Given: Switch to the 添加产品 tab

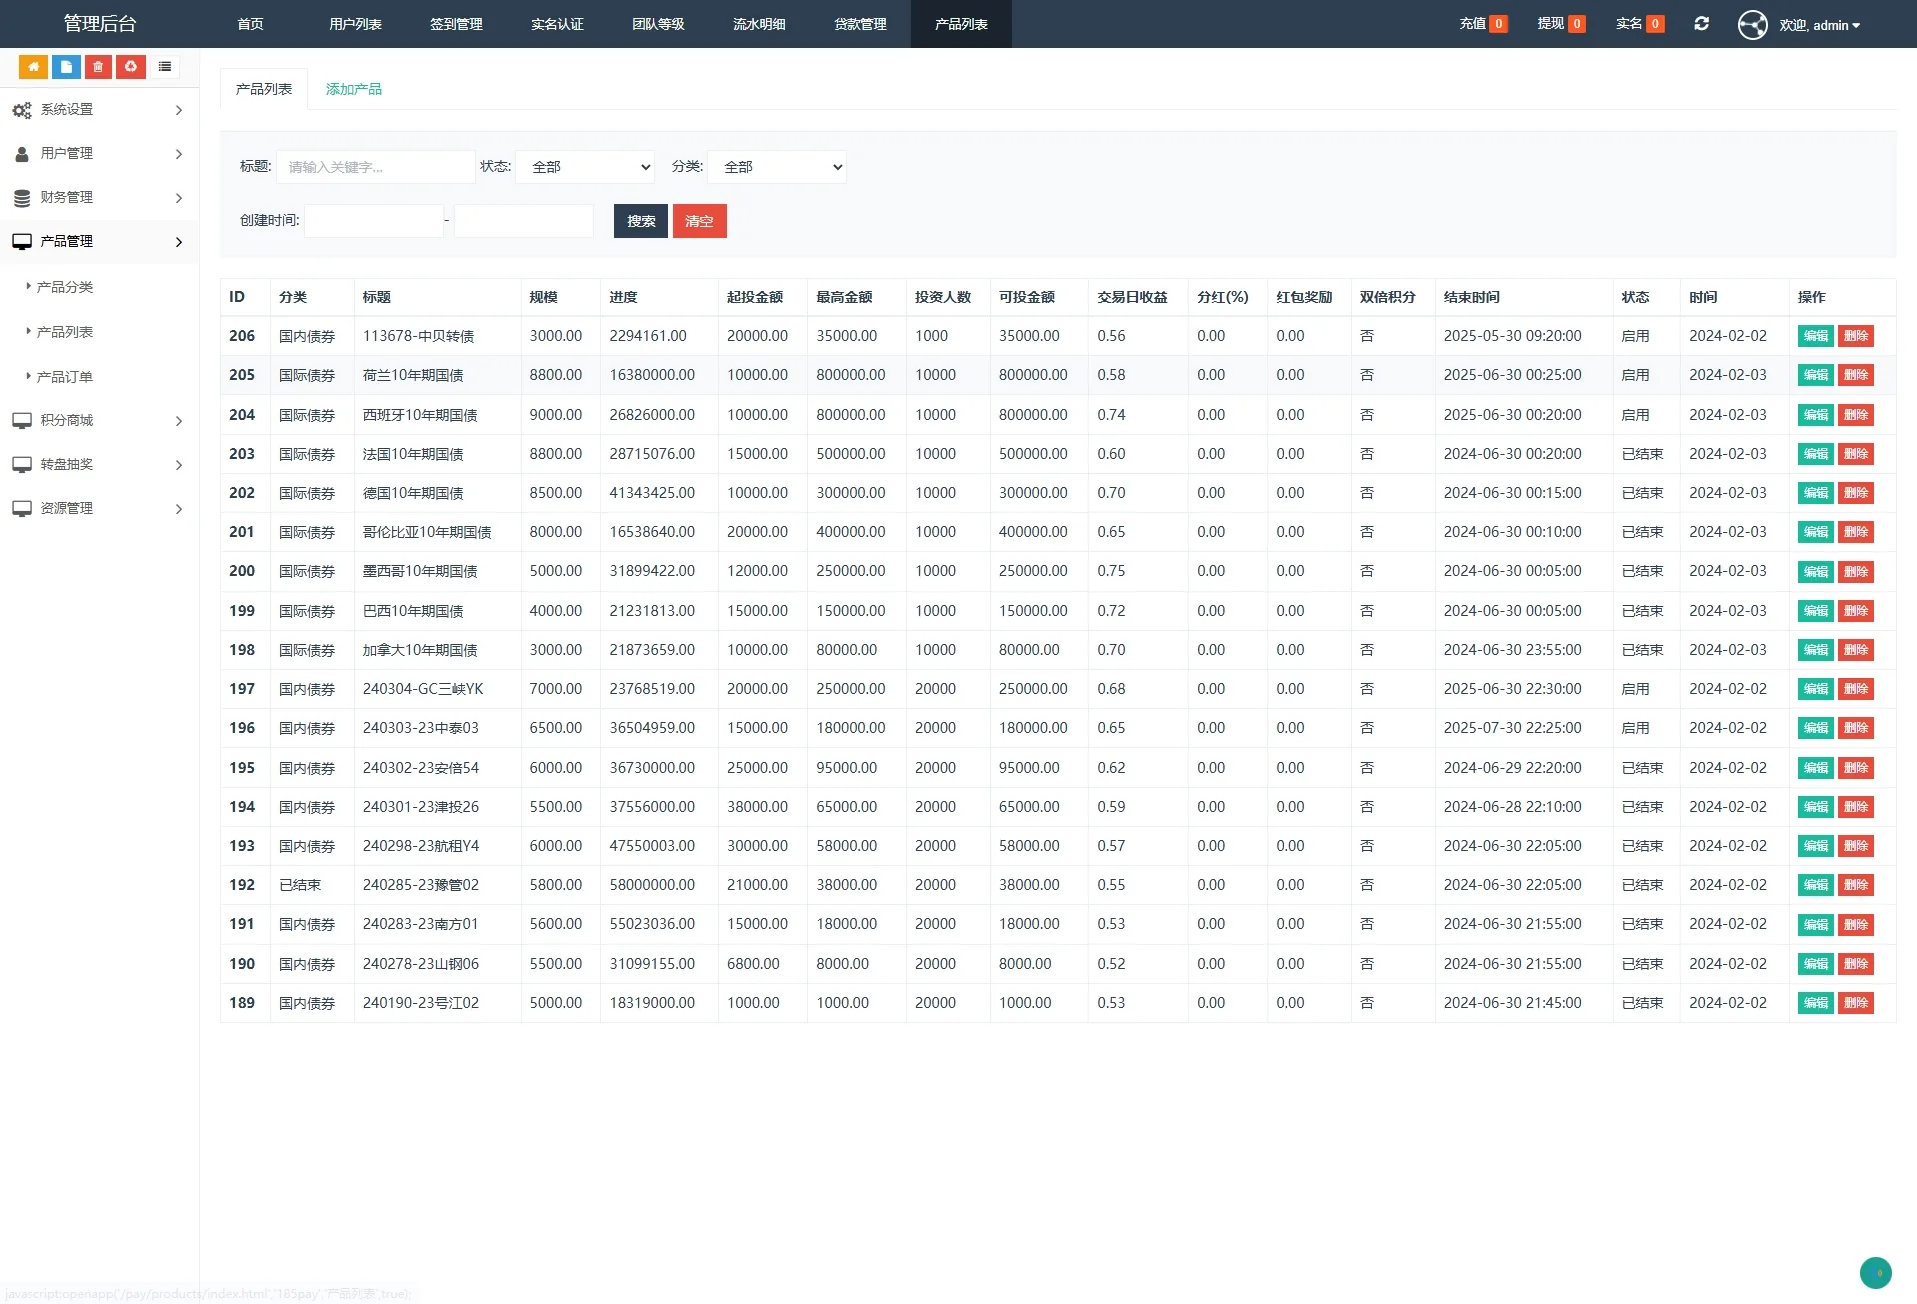Looking at the screenshot, I should click(x=353, y=89).
